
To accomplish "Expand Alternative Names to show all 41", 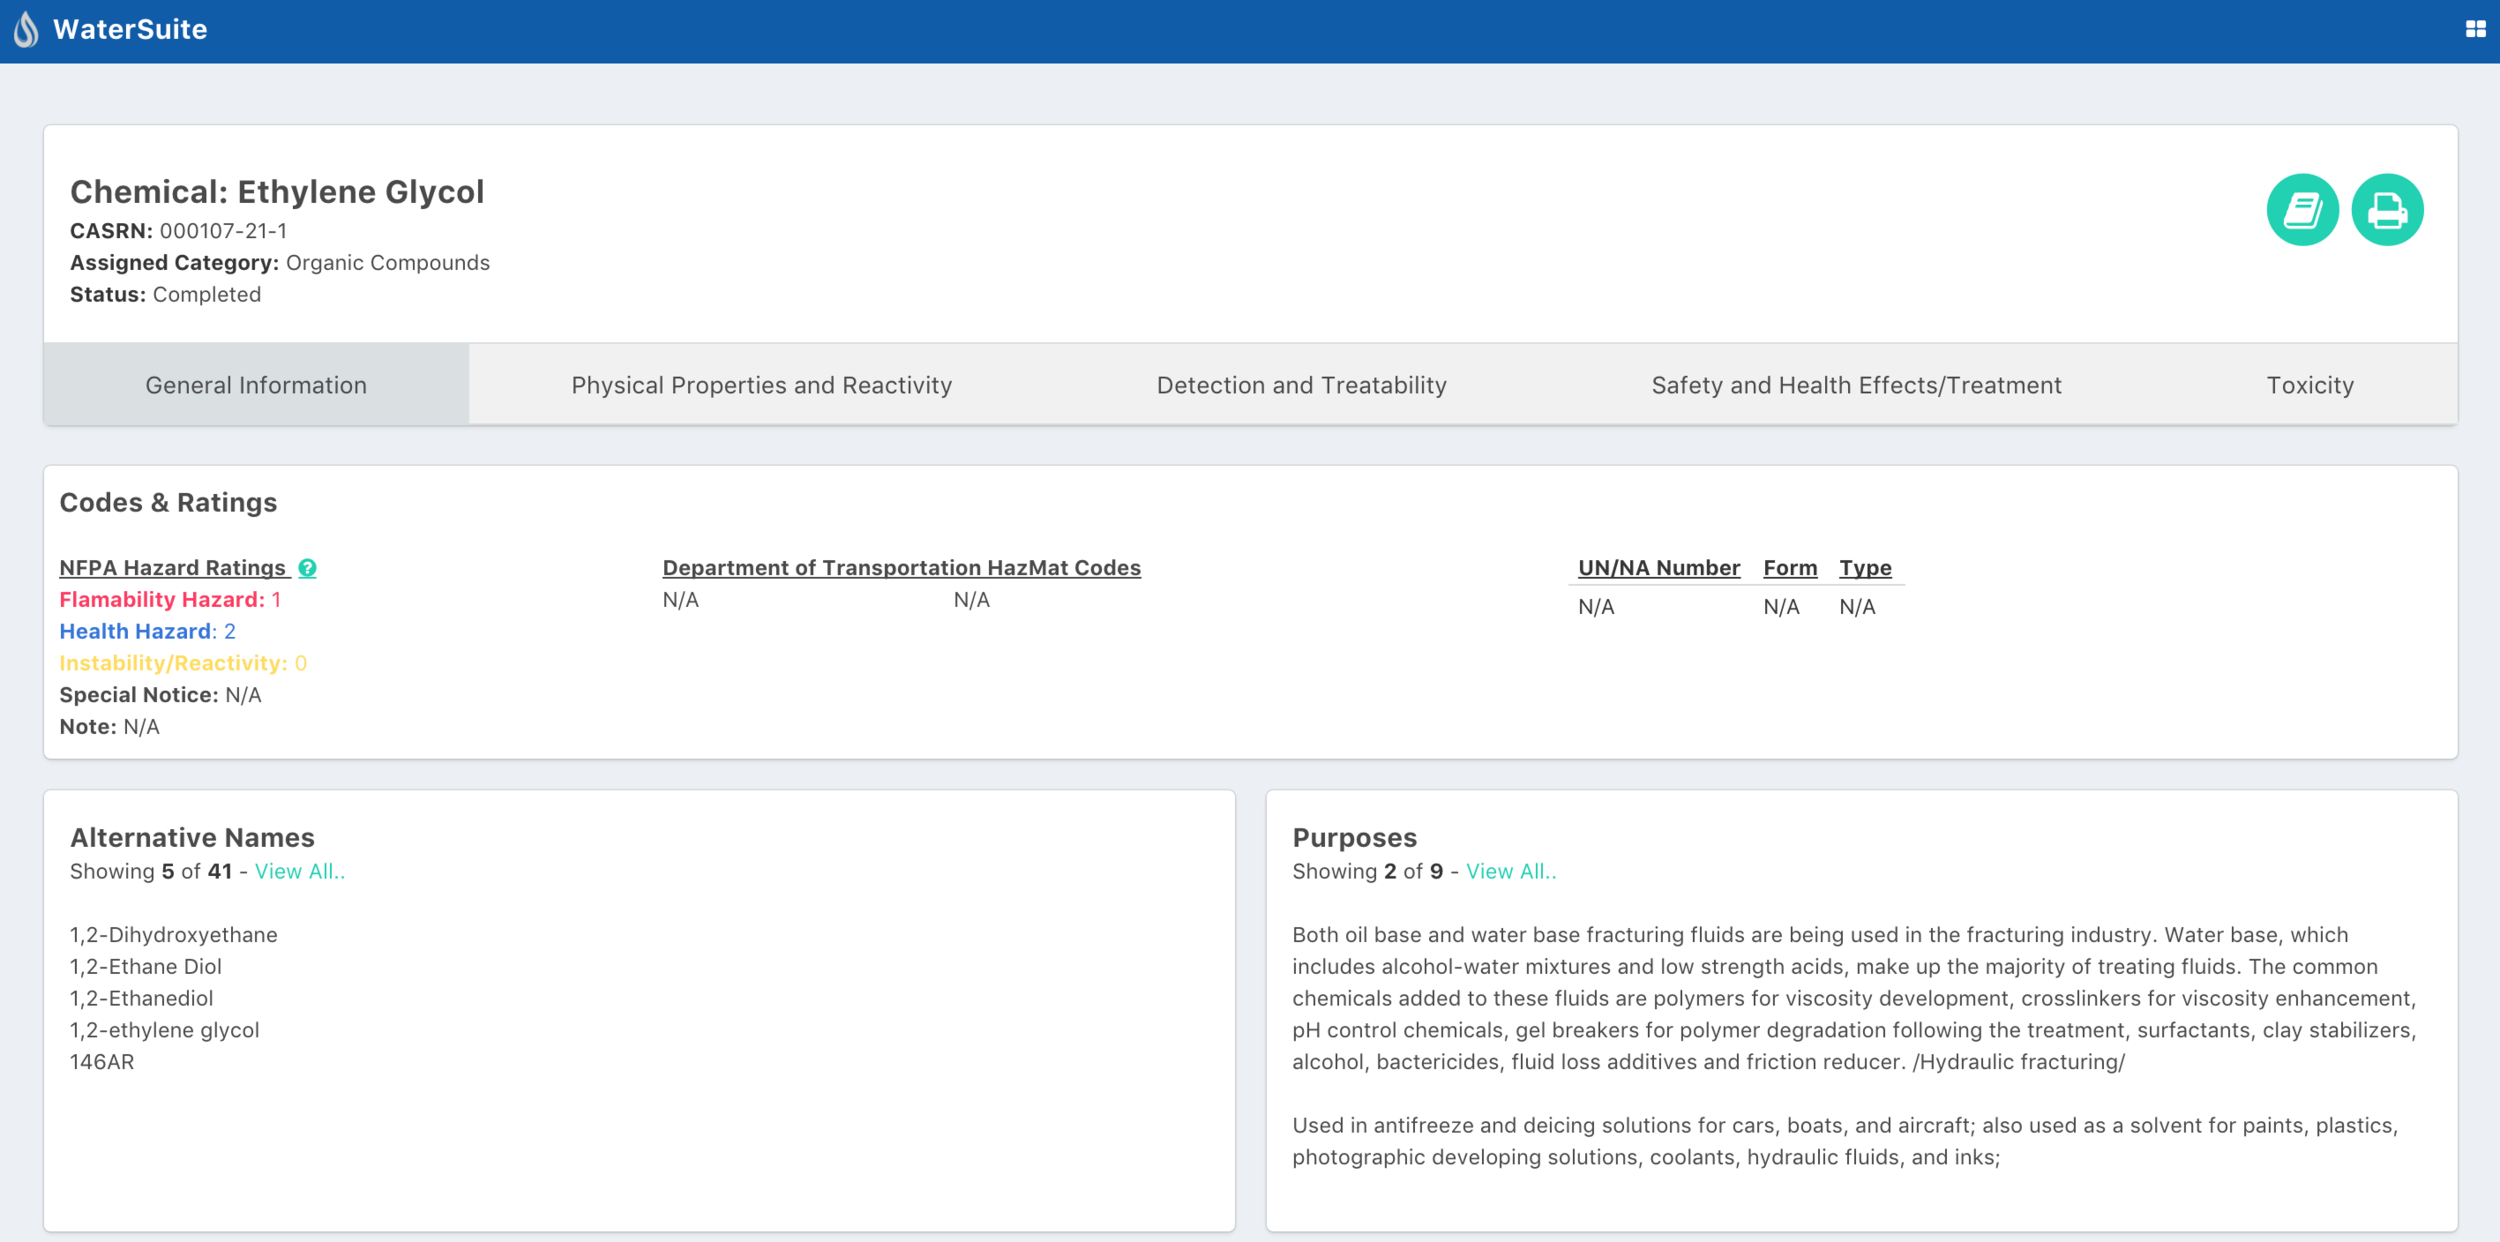I will [x=300, y=871].
